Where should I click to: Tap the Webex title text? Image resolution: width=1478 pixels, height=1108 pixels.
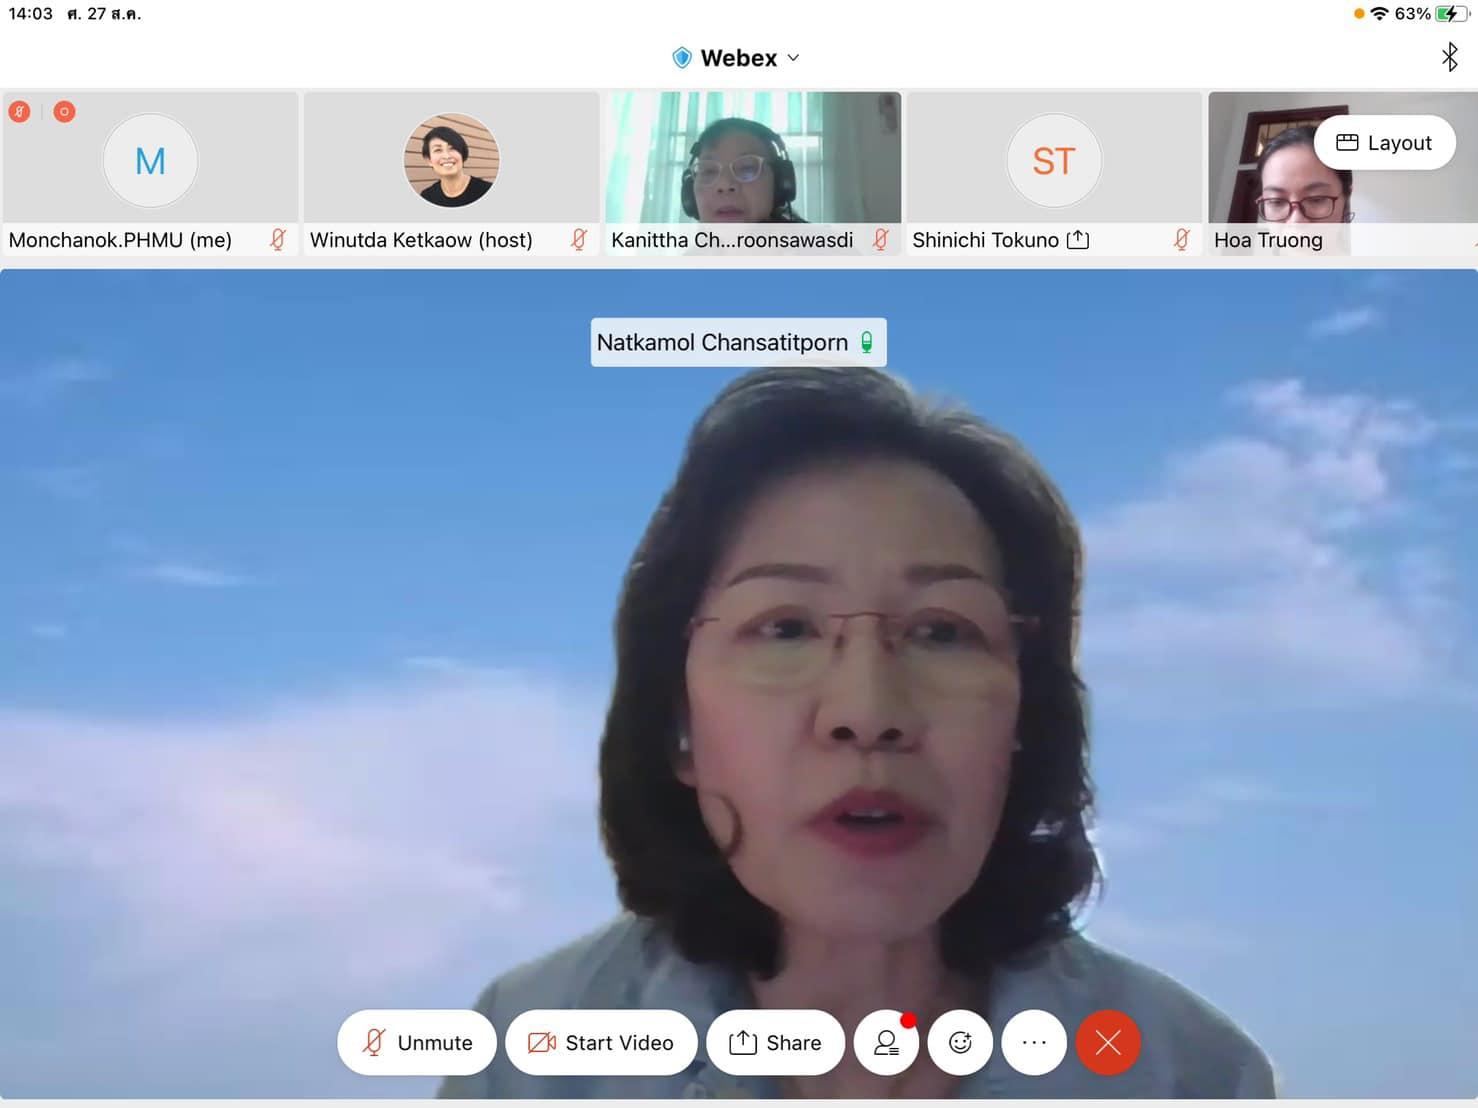tap(739, 58)
